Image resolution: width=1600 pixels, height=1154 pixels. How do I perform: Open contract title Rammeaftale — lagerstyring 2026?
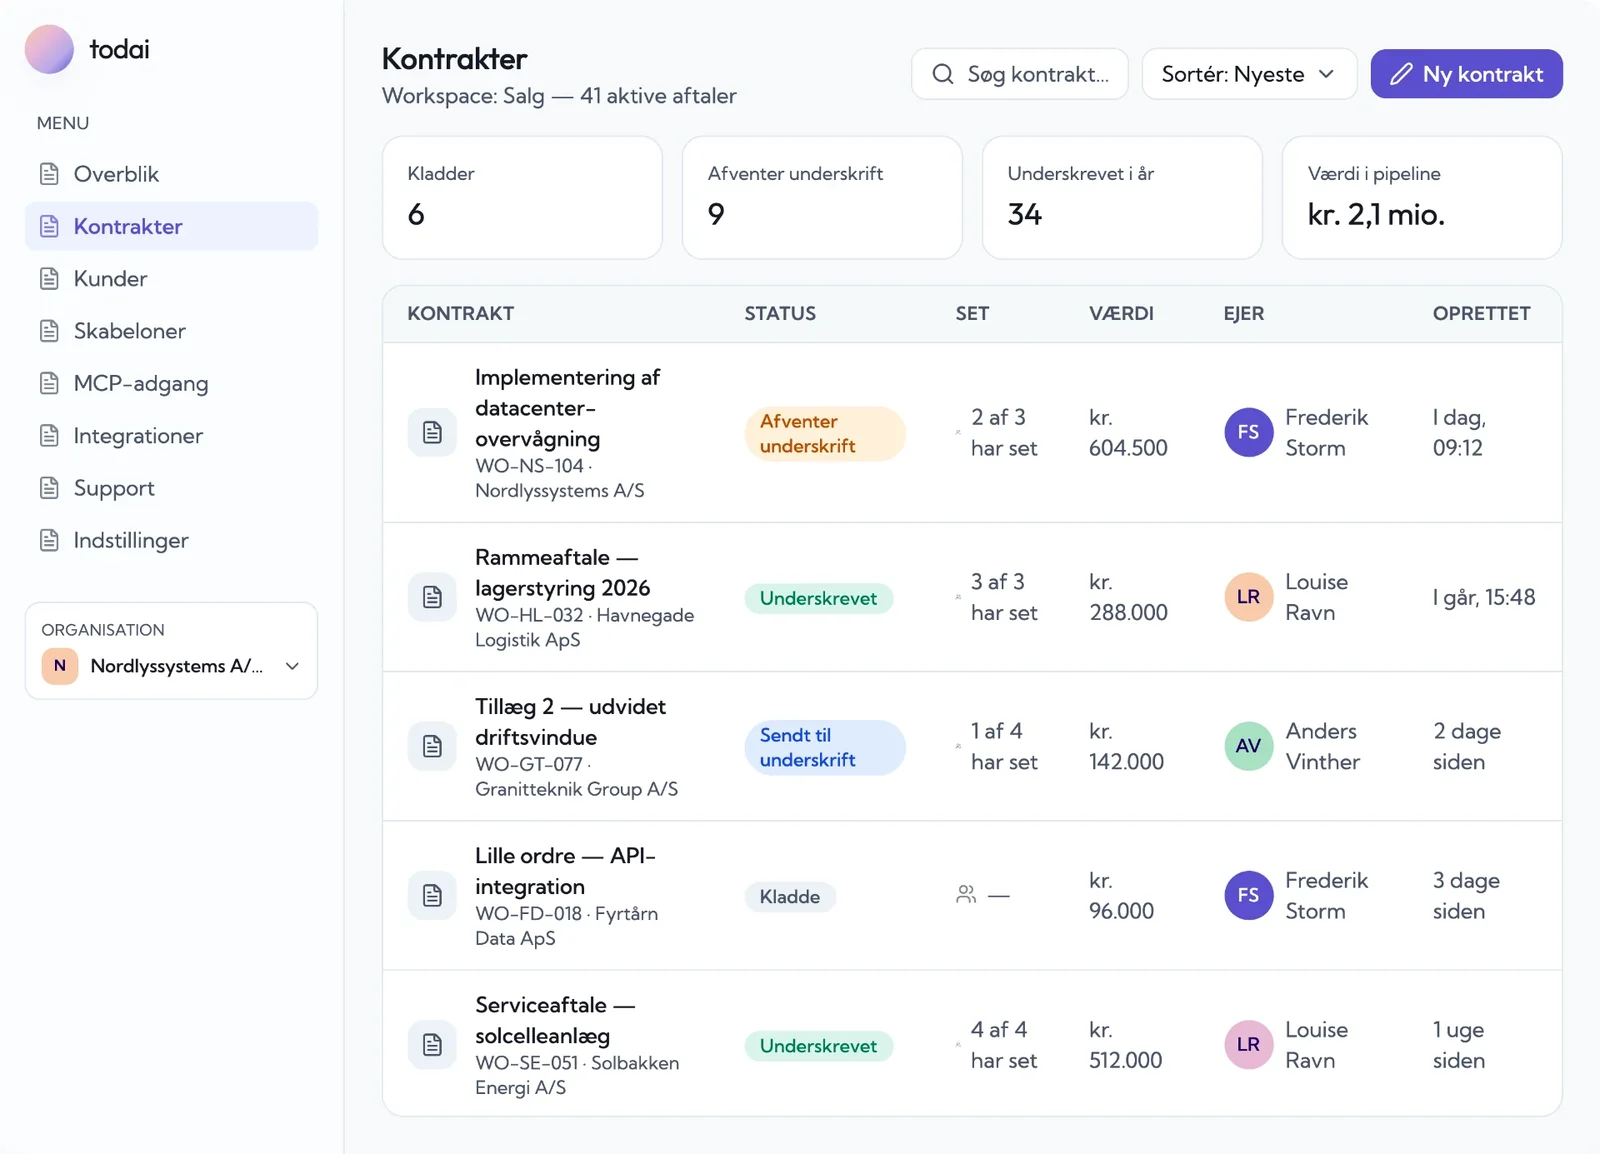tap(562, 572)
